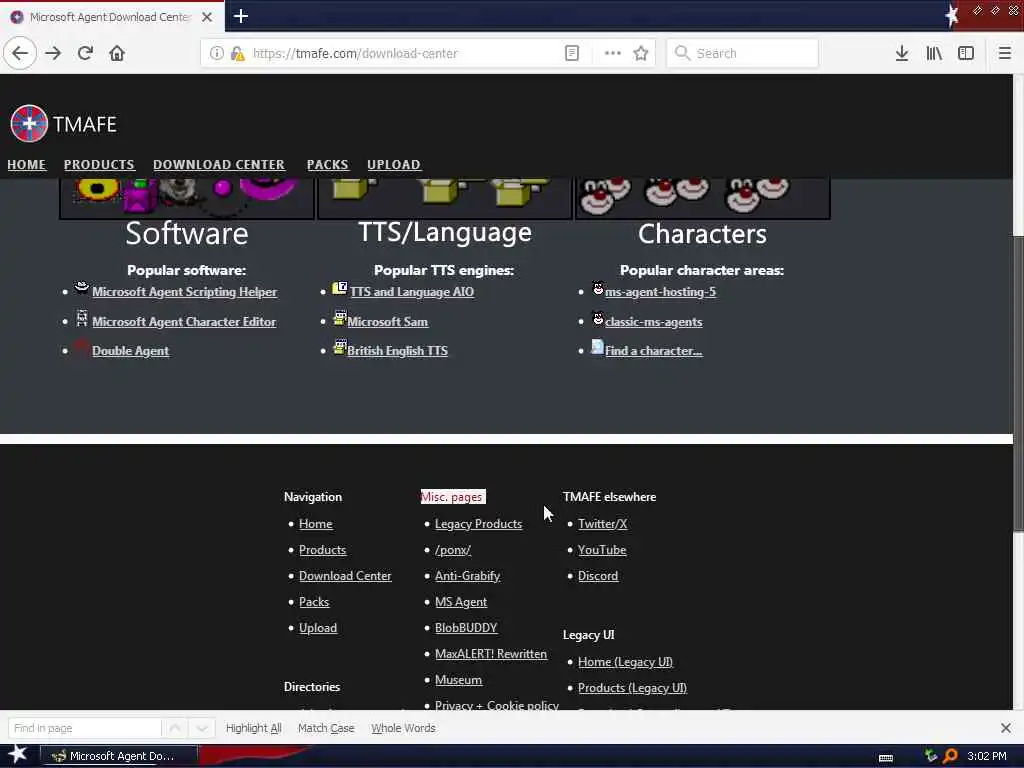The width and height of the screenshot is (1024, 768).
Task: Open HOME in site navigation
Action: pyautogui.click(x=27, y=165)
